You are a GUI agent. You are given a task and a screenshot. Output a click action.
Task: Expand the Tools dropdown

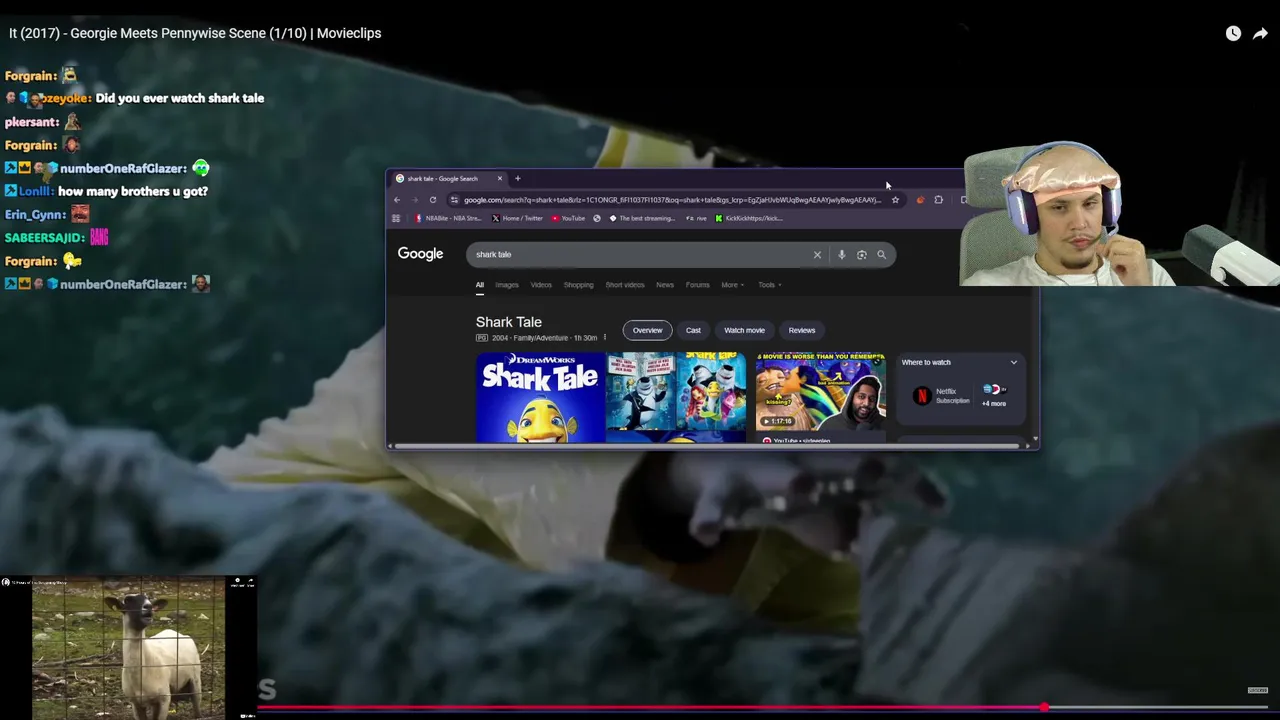(x=769, y=285)
